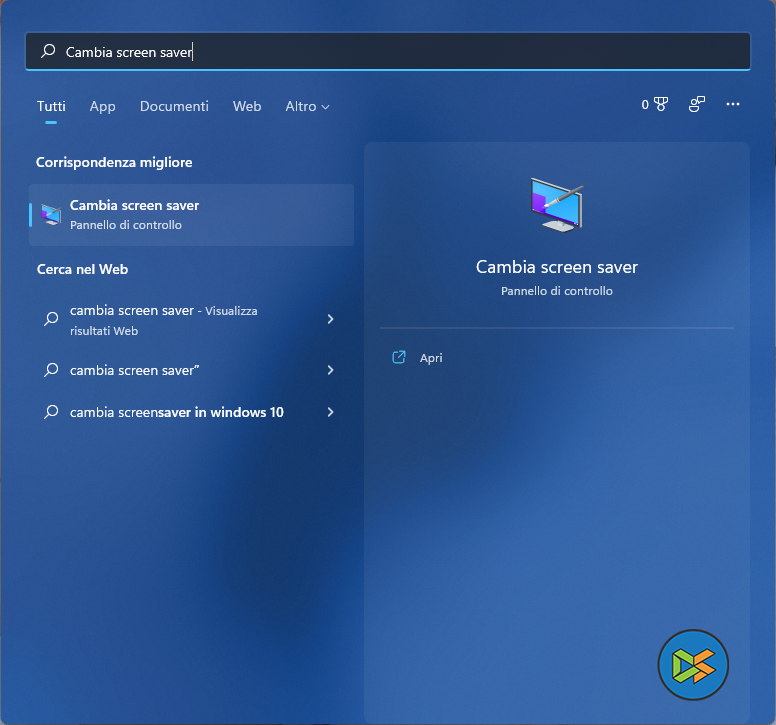Click 'Pannello di controllo' under preview title
The height and width of the screenshot is (725, 776).
pos(557,291)
